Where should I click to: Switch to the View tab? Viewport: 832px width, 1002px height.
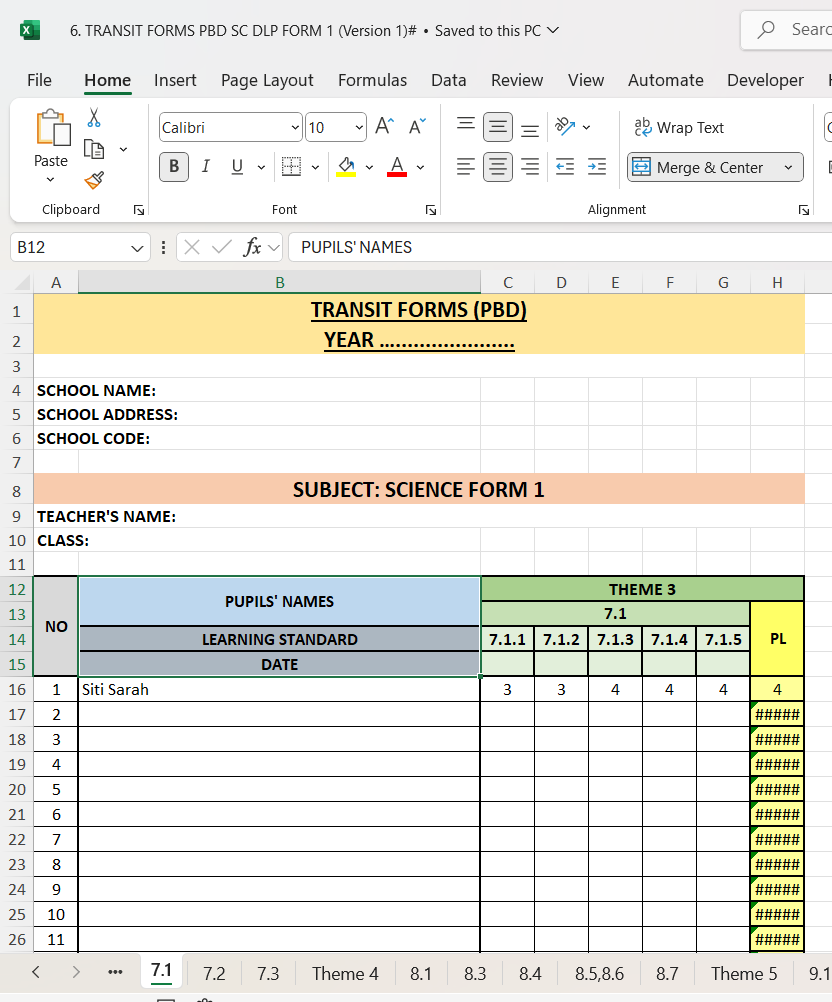(x=586, y=81)
